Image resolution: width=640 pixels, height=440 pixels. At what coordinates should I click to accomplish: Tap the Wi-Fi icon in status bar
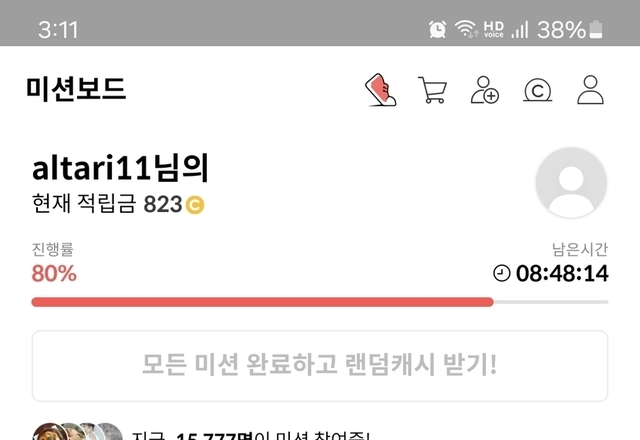click(466, 29)
